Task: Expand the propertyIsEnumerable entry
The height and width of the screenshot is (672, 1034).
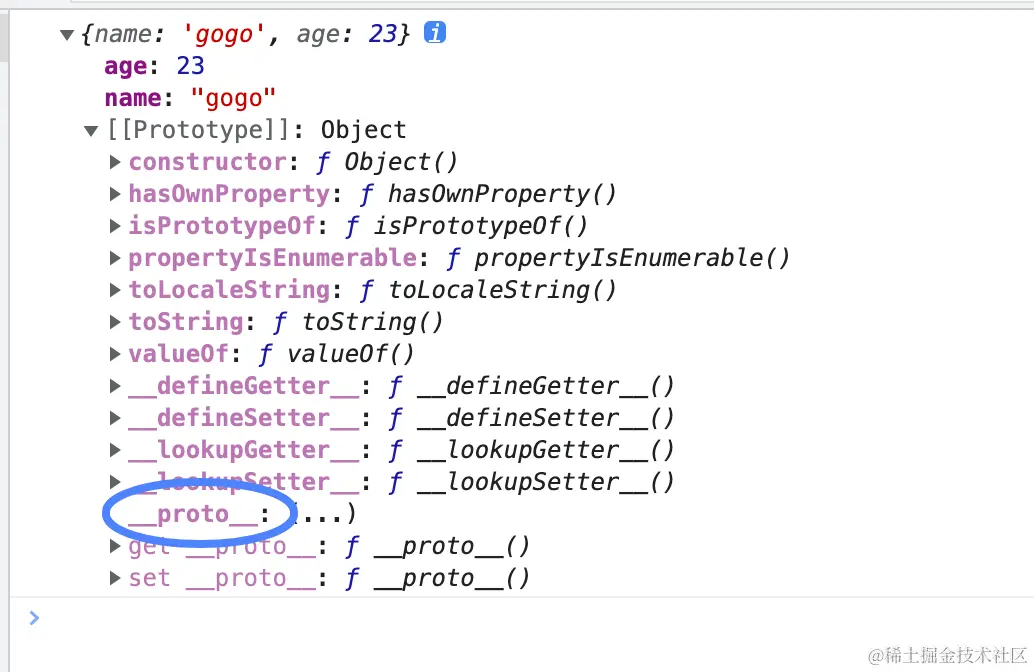Action: click(115, 258)
